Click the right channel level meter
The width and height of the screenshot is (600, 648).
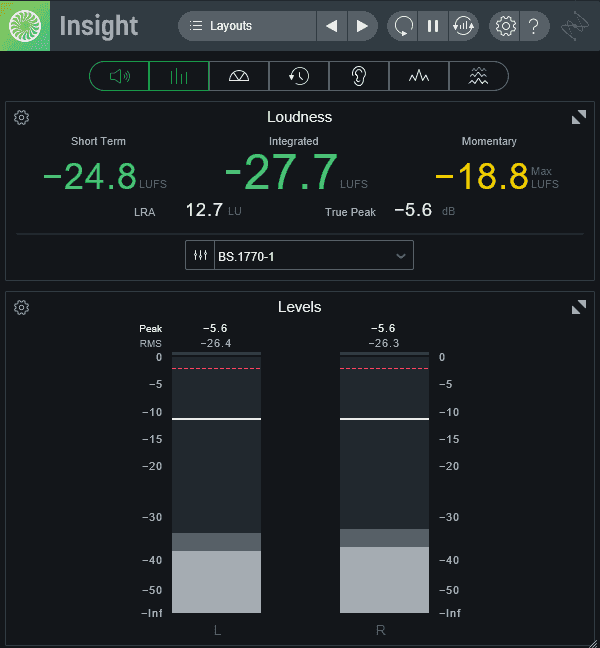tap(384, 483)
